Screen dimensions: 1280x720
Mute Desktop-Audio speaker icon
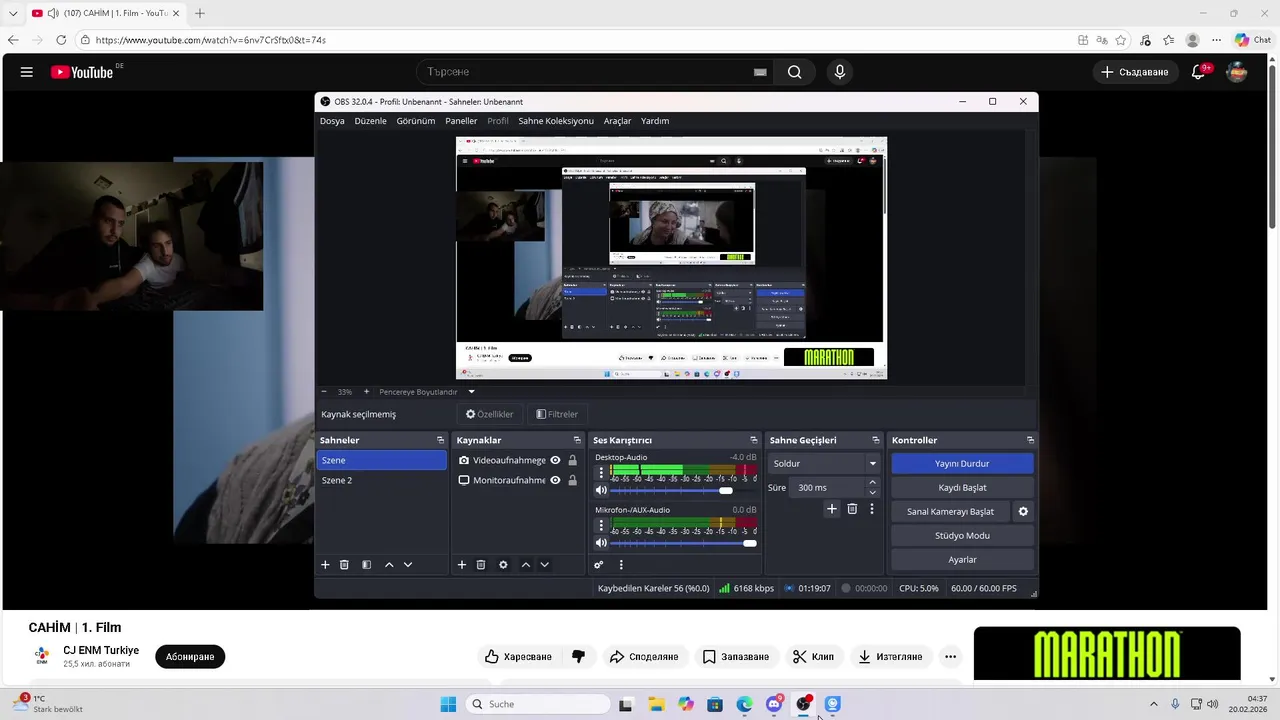tap(601, 490)
